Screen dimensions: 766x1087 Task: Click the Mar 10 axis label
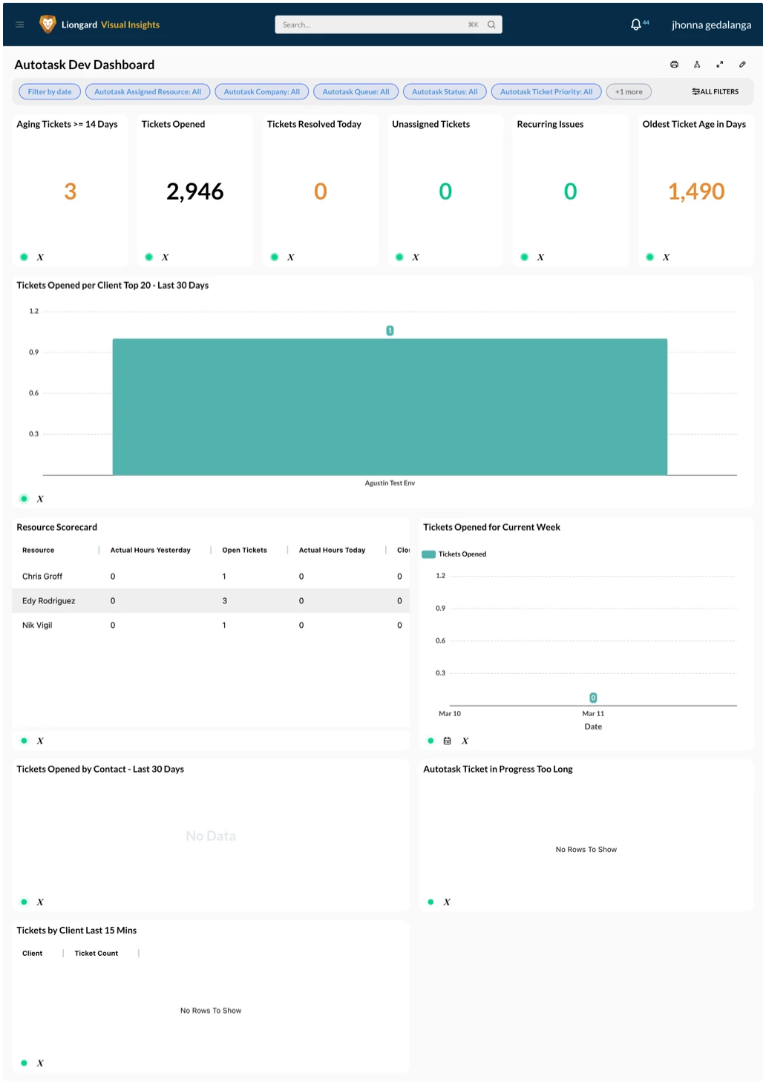pyautogui.click(x=449, y=713)
